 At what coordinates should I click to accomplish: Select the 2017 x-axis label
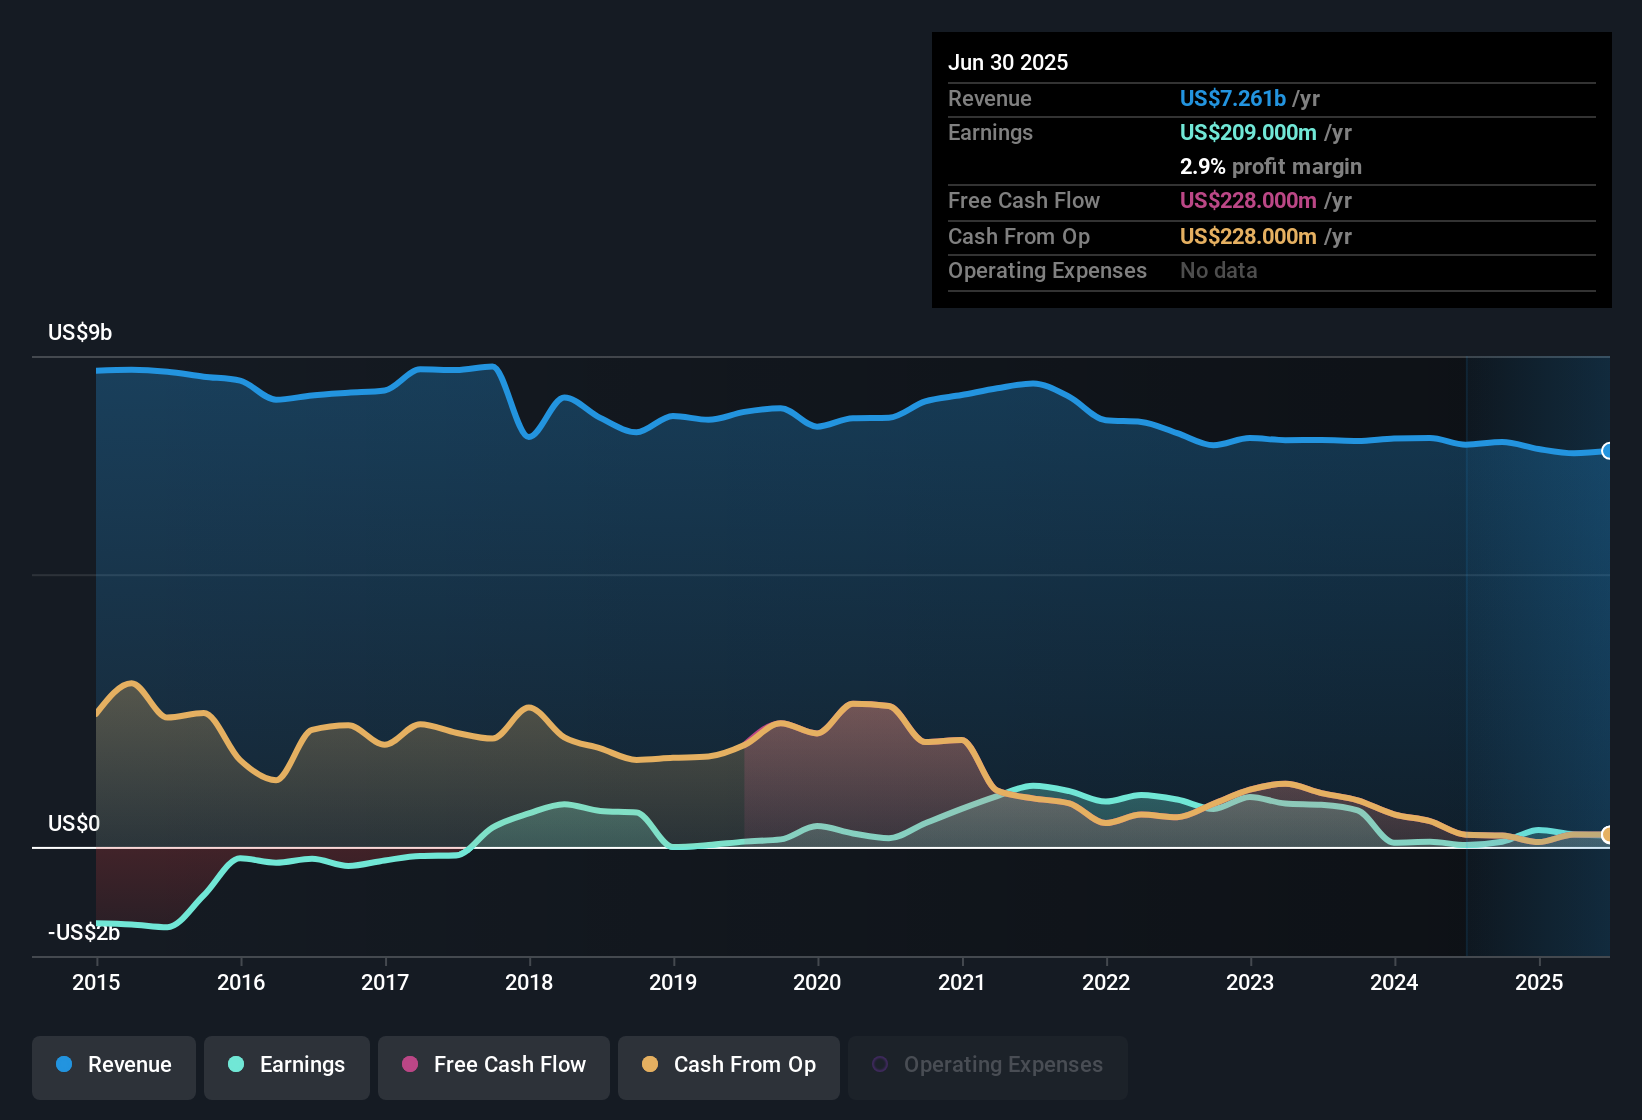coord(385,982)
